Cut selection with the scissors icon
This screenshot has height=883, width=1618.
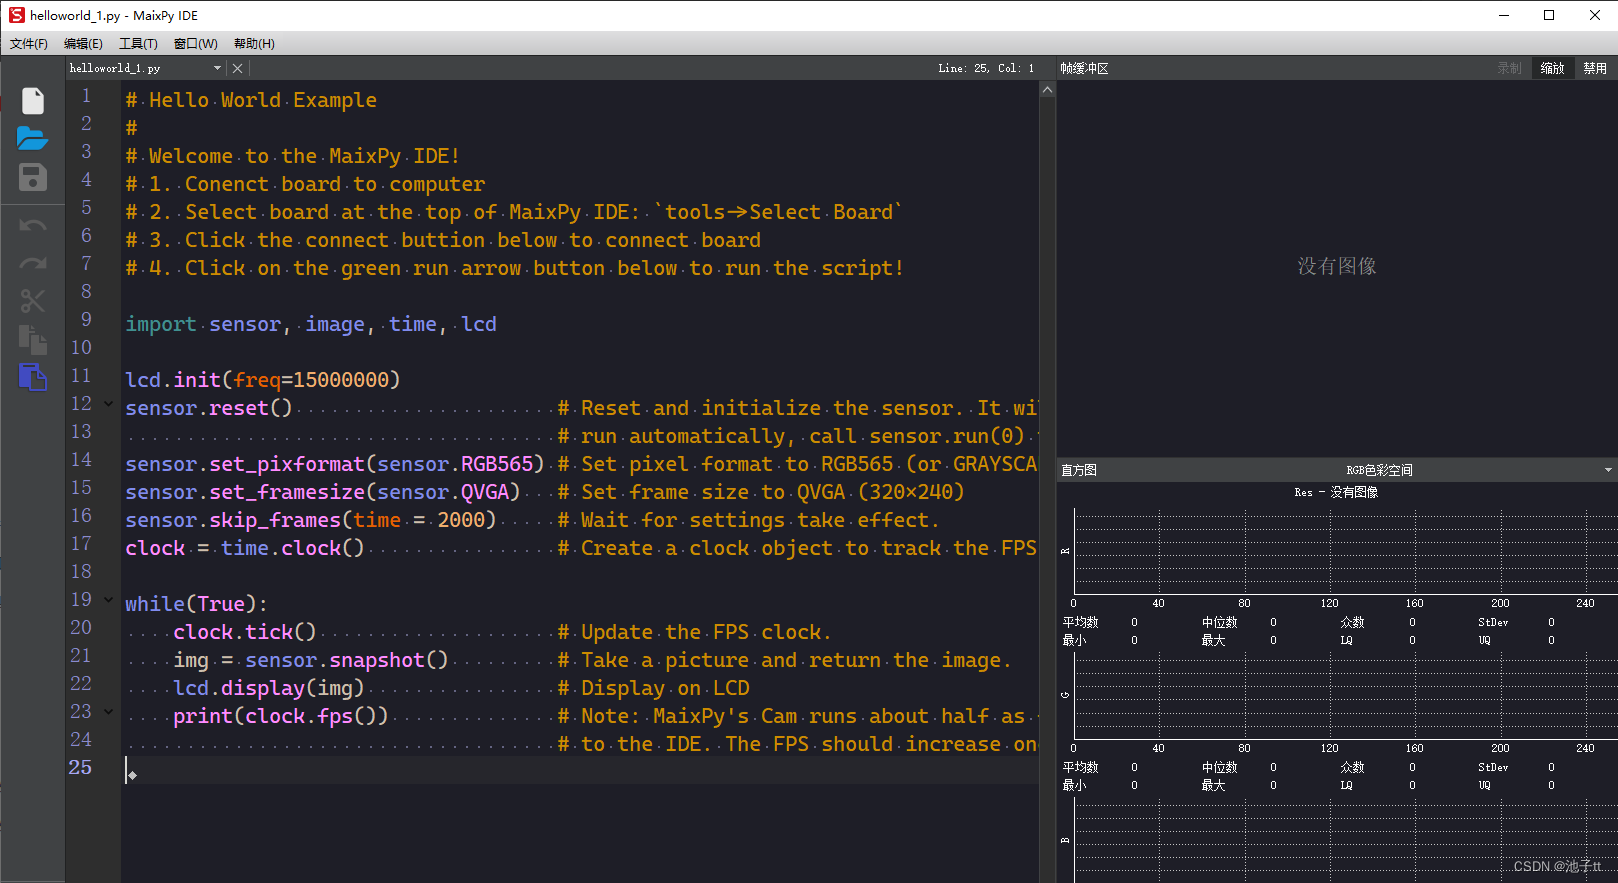point(33,301)
